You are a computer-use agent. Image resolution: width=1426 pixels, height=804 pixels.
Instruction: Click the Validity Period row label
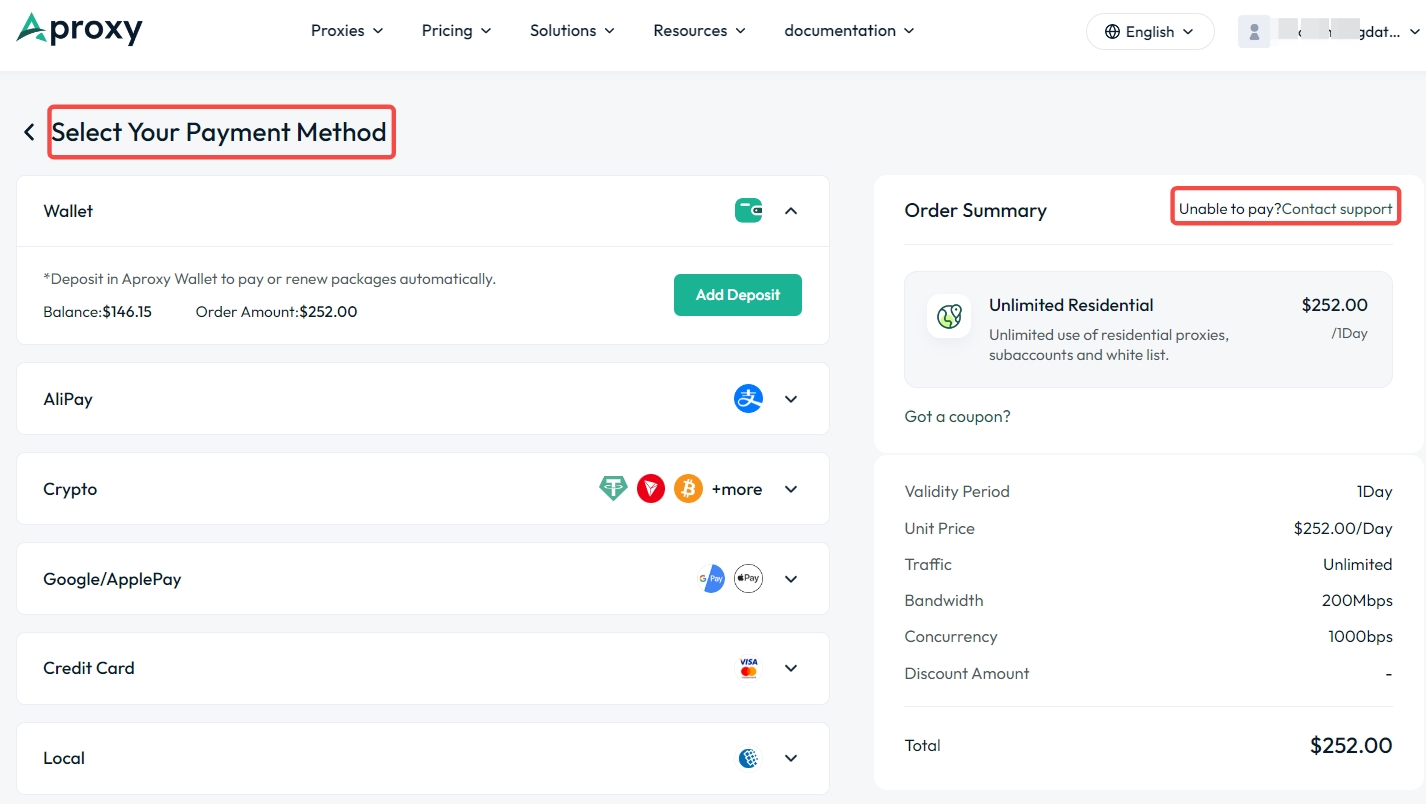pyautogui.click(x=957, y=491)
